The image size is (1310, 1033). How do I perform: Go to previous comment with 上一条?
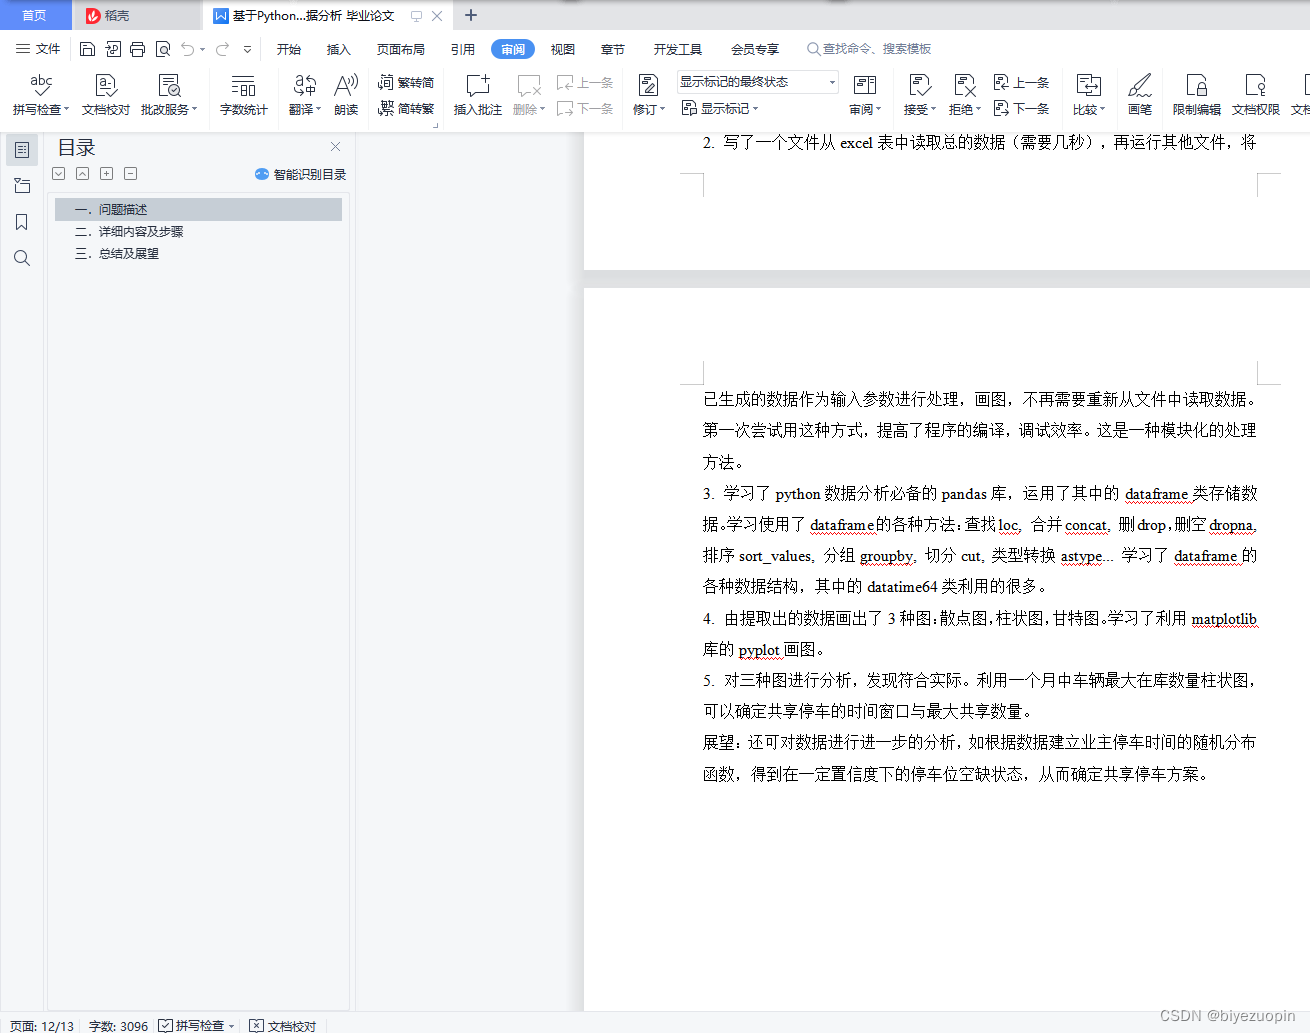[x=586, y=83]
